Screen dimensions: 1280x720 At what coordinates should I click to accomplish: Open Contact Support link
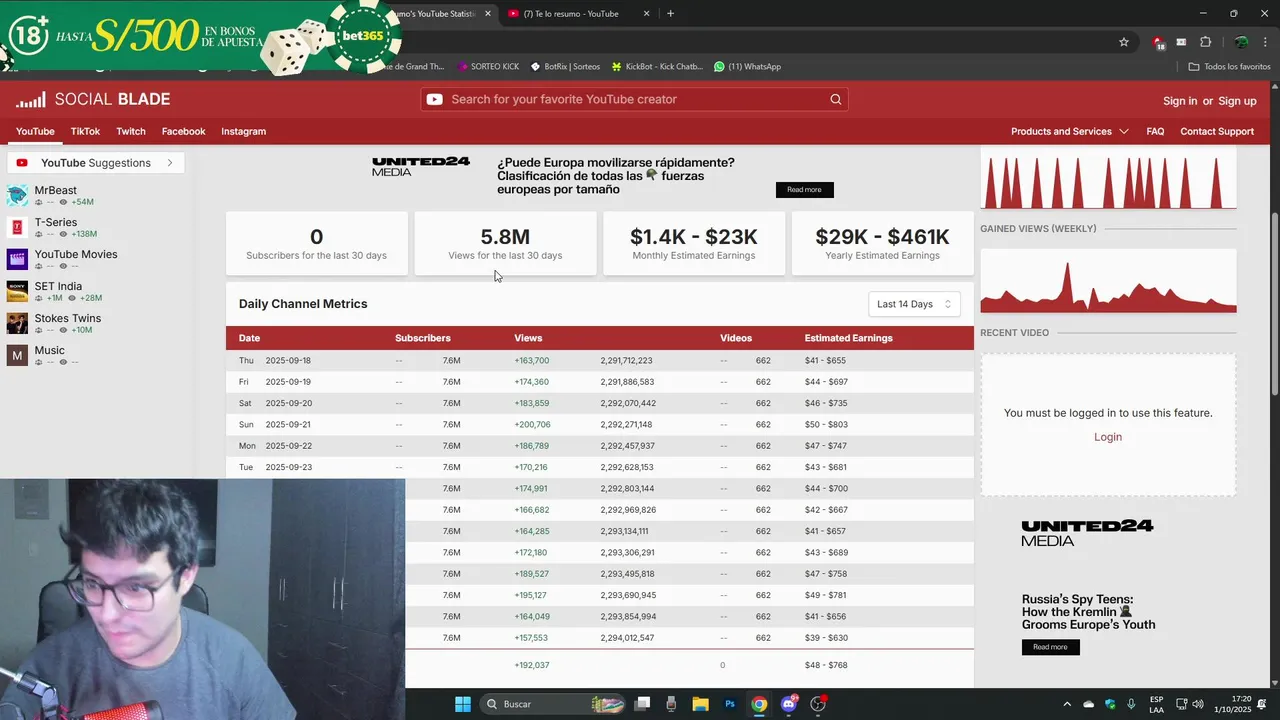tap(1217, 131)
